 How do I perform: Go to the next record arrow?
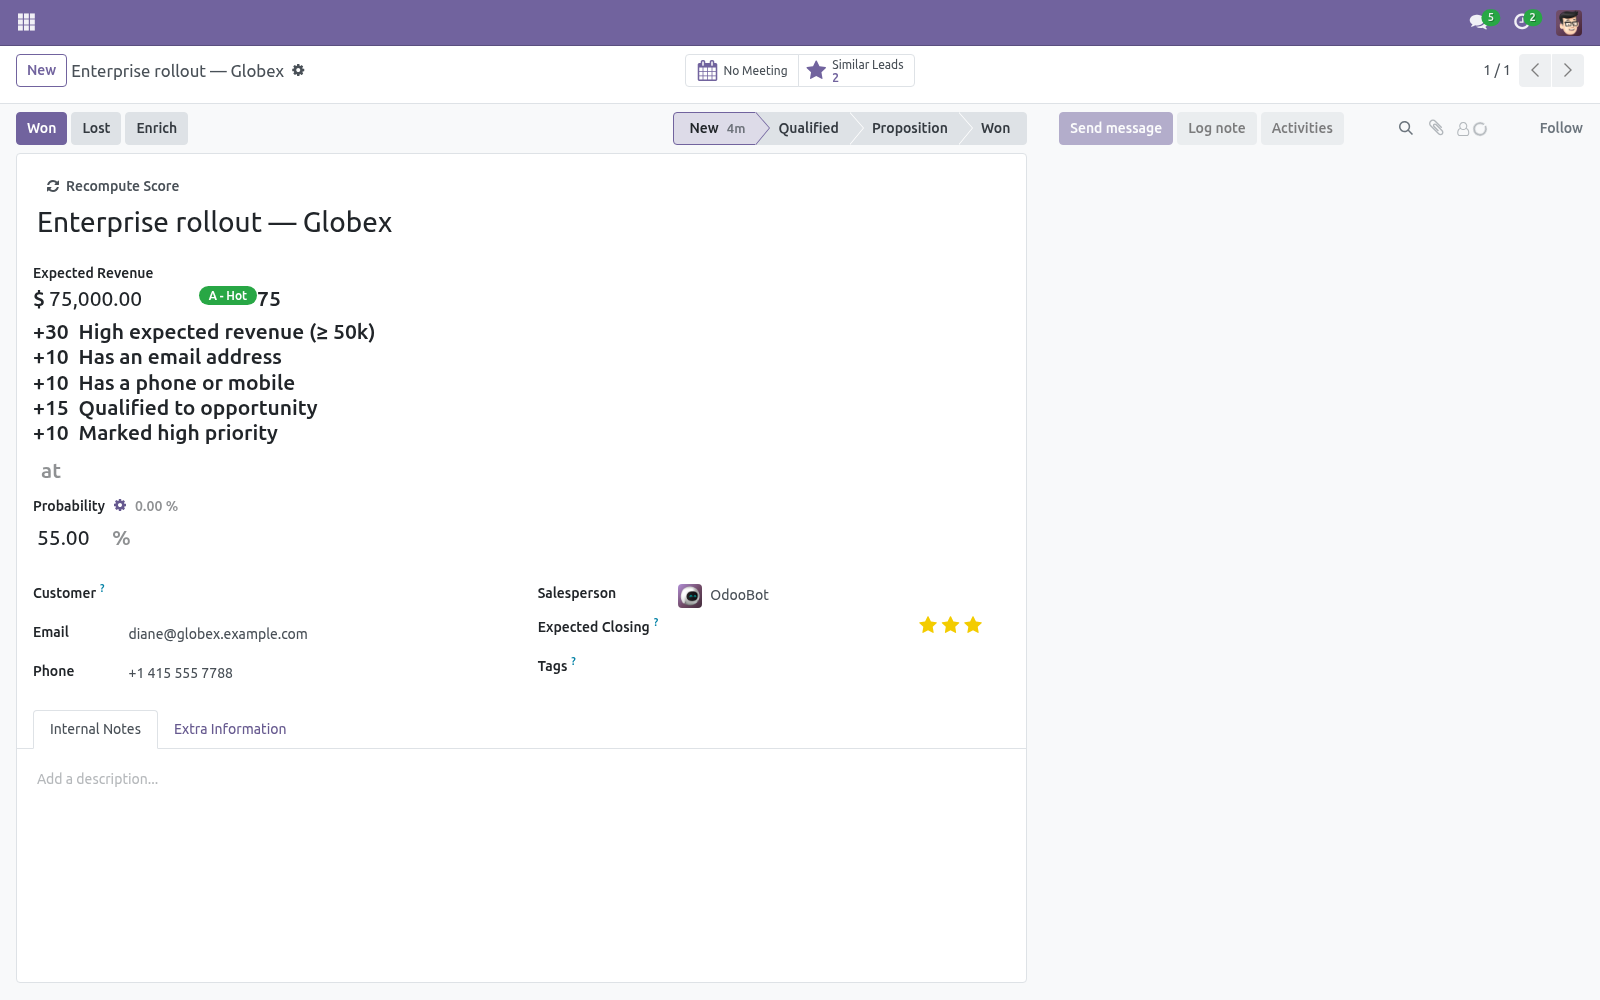pos(1568,70)
